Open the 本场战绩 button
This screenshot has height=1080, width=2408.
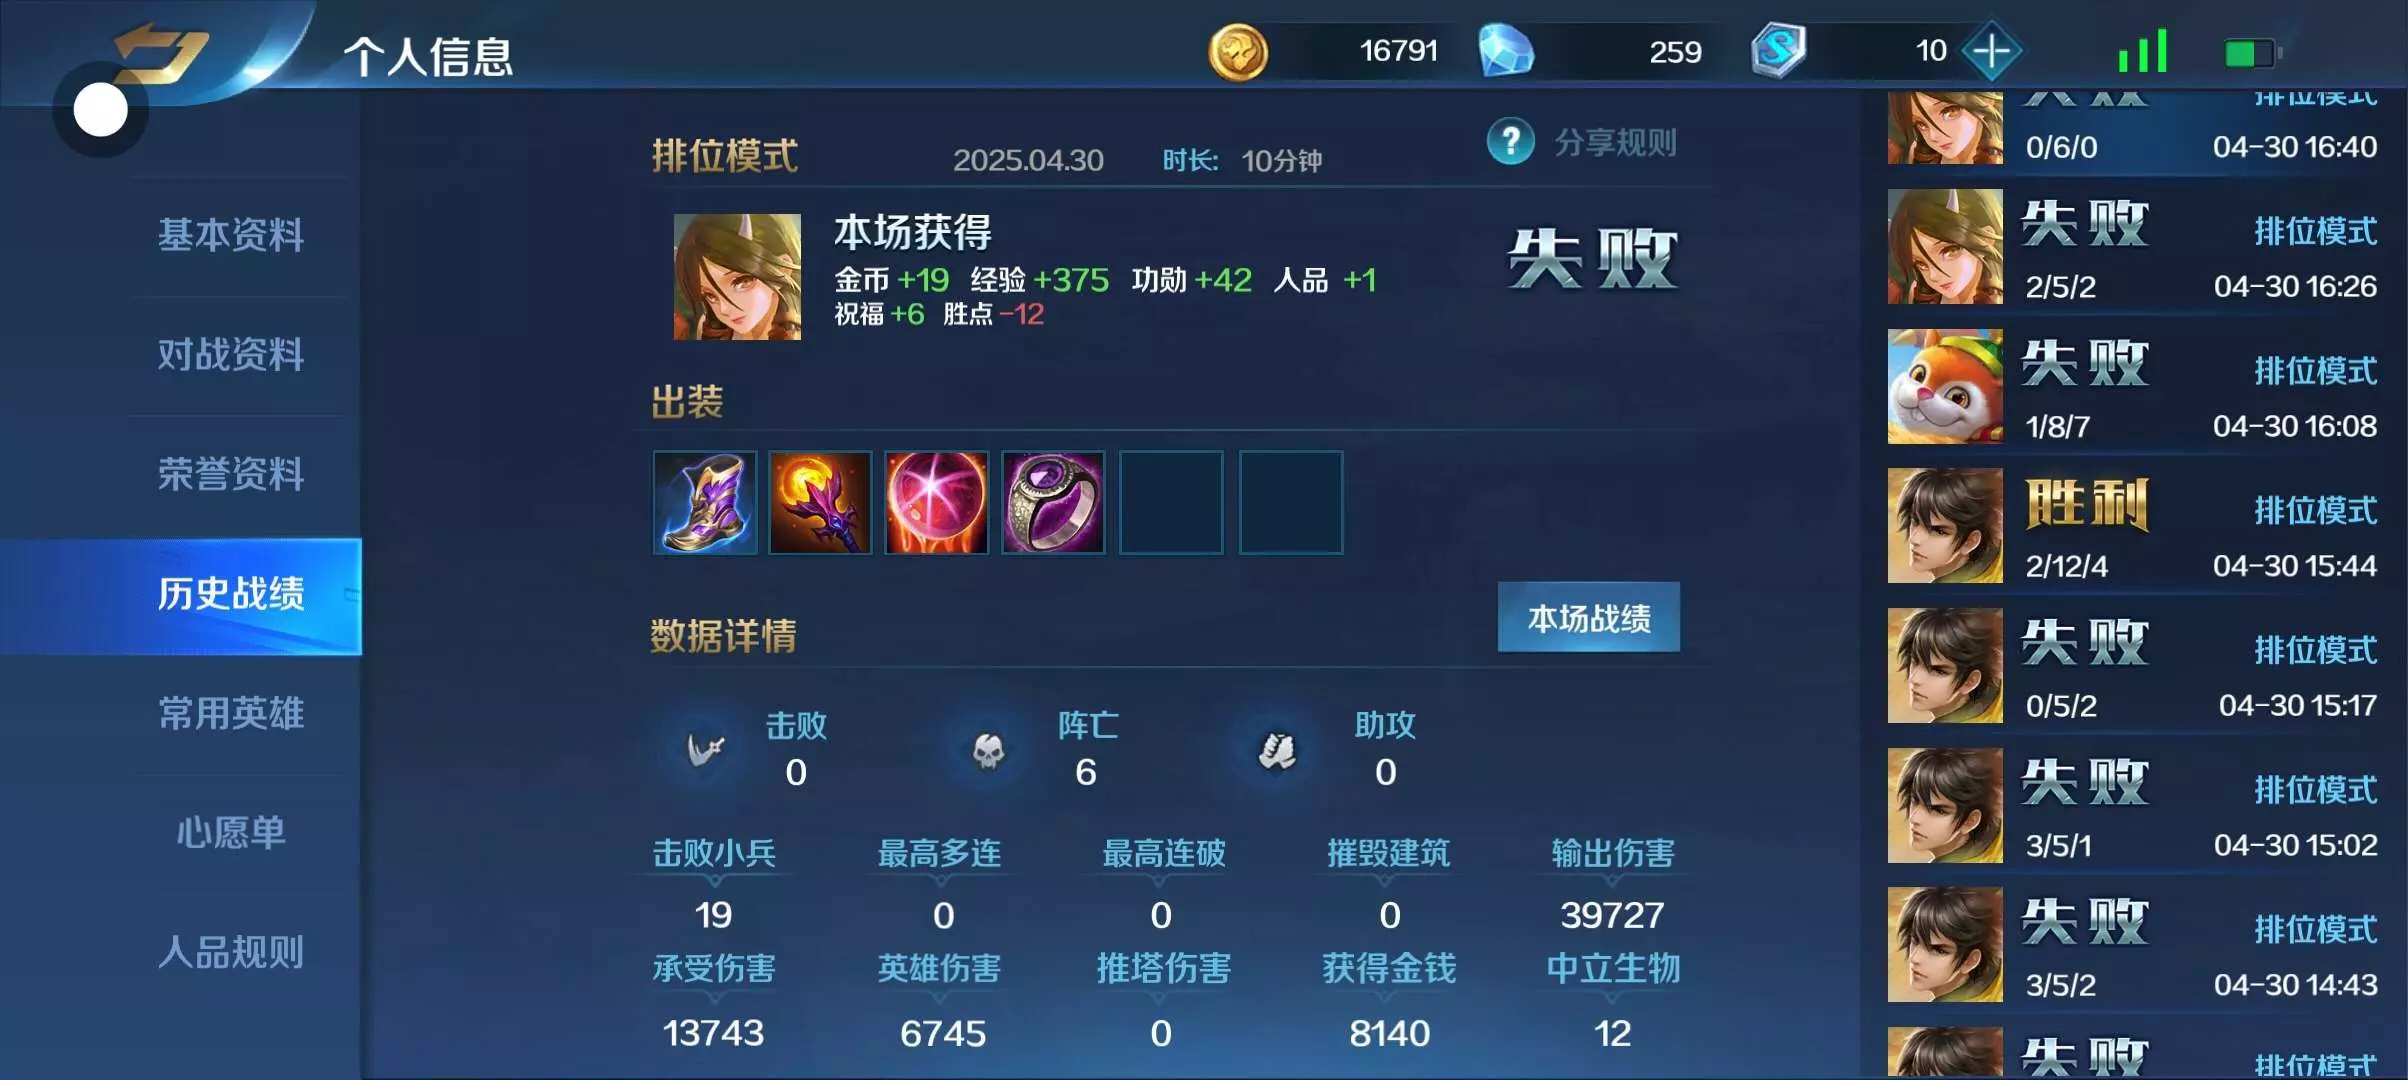click(x=1588, y=618)
